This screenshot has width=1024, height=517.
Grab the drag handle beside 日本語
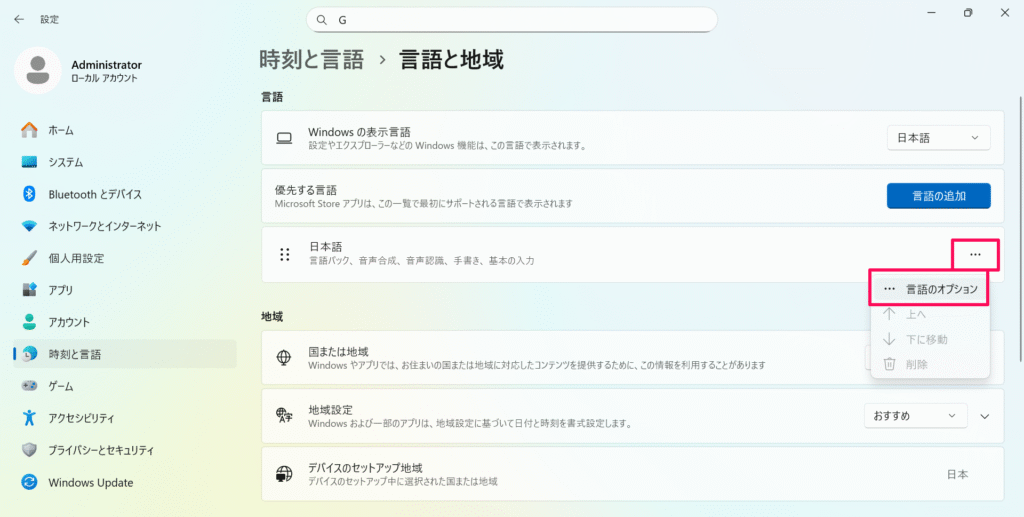coord(284,255)
